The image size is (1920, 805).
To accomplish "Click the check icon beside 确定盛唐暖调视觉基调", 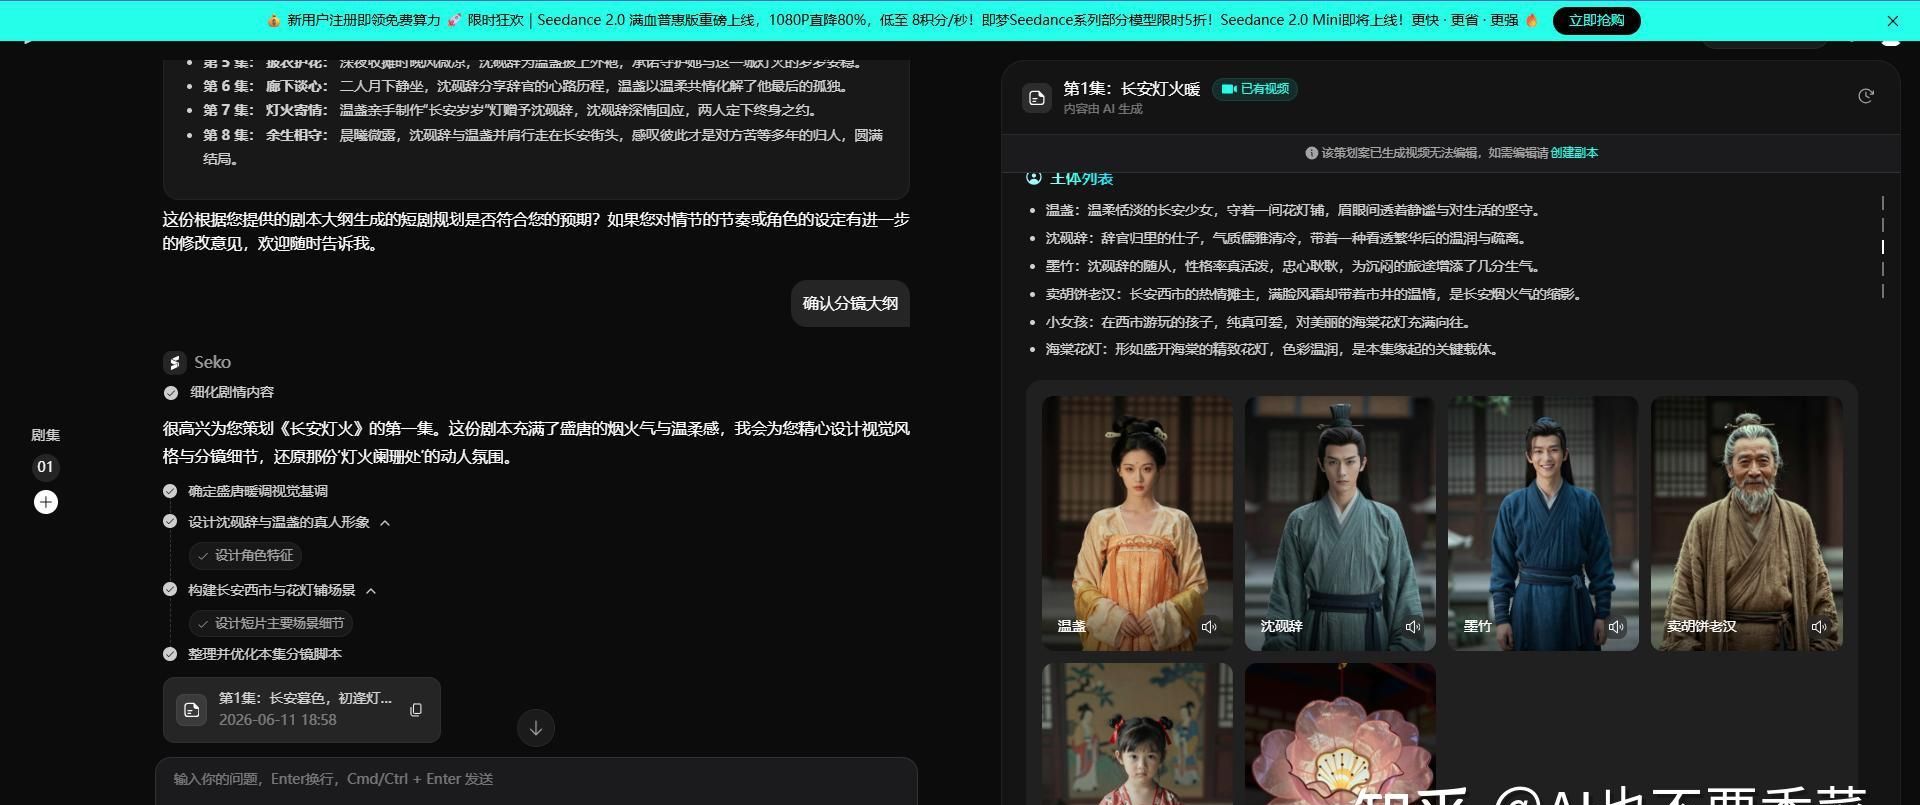I will (x=170, y=491).
